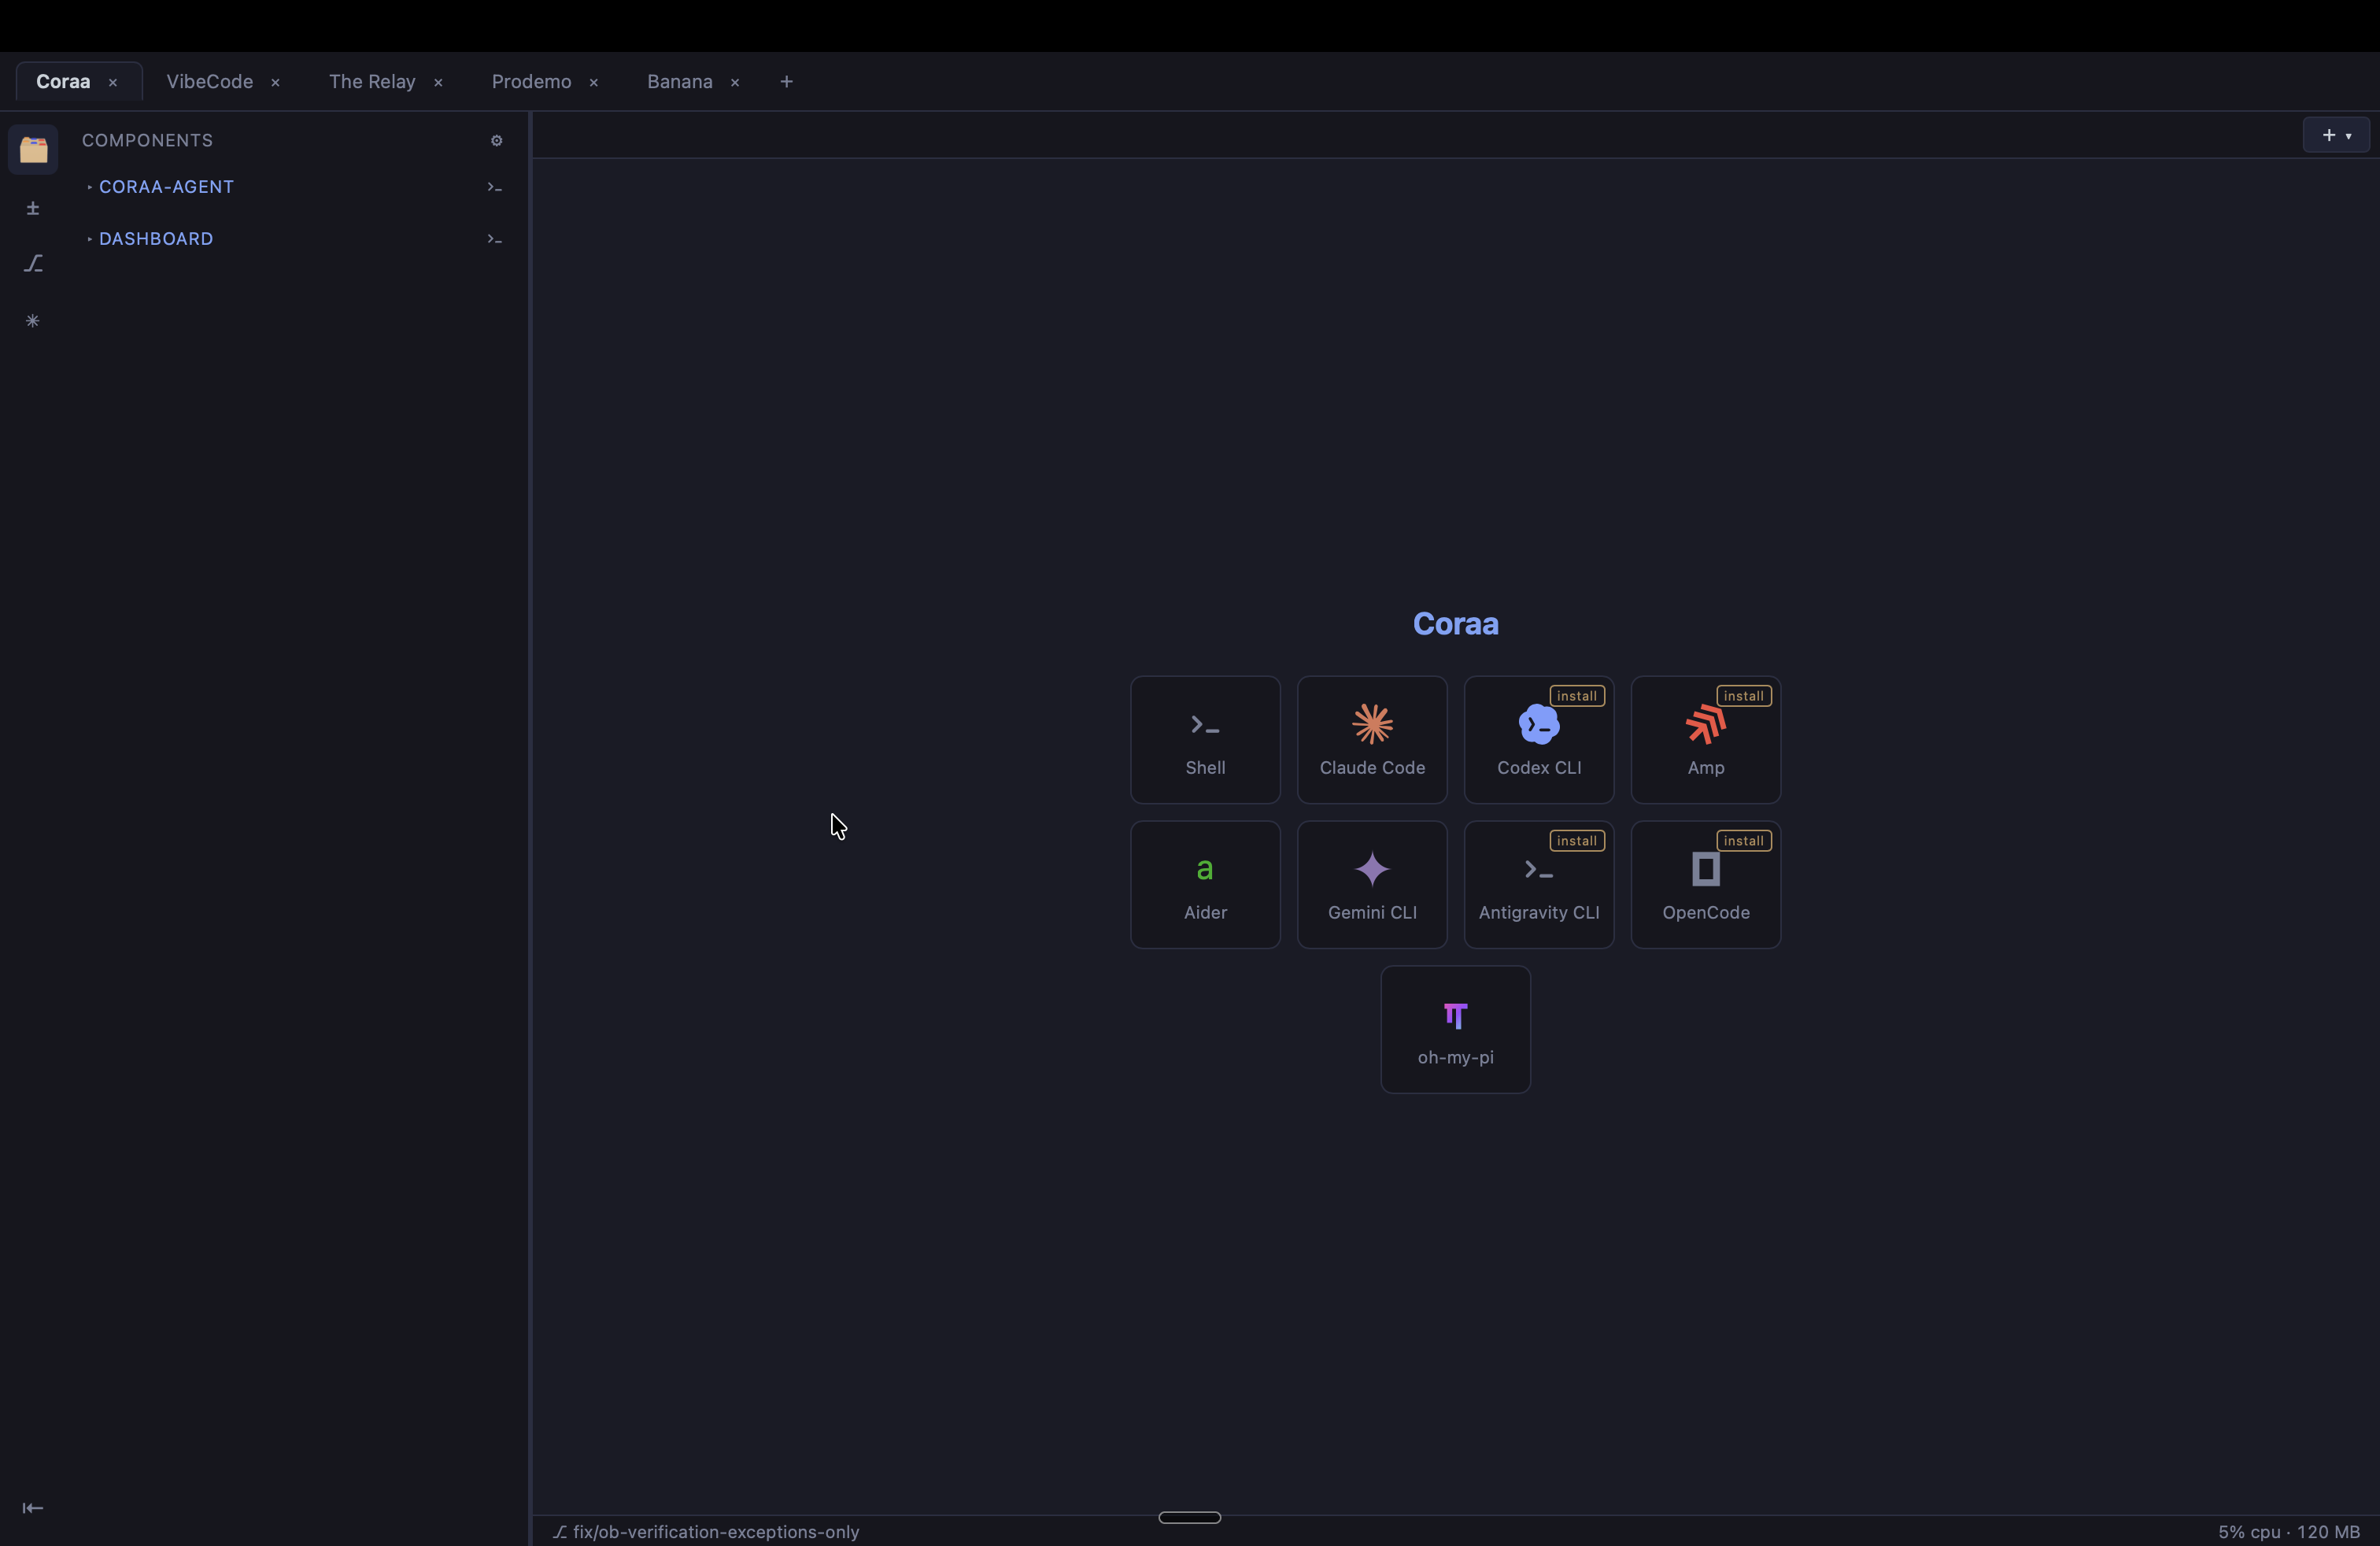Screen dimensions: 2380x1546
Task: Open the diff changes sidebar icon
Action: click(33, 208)
